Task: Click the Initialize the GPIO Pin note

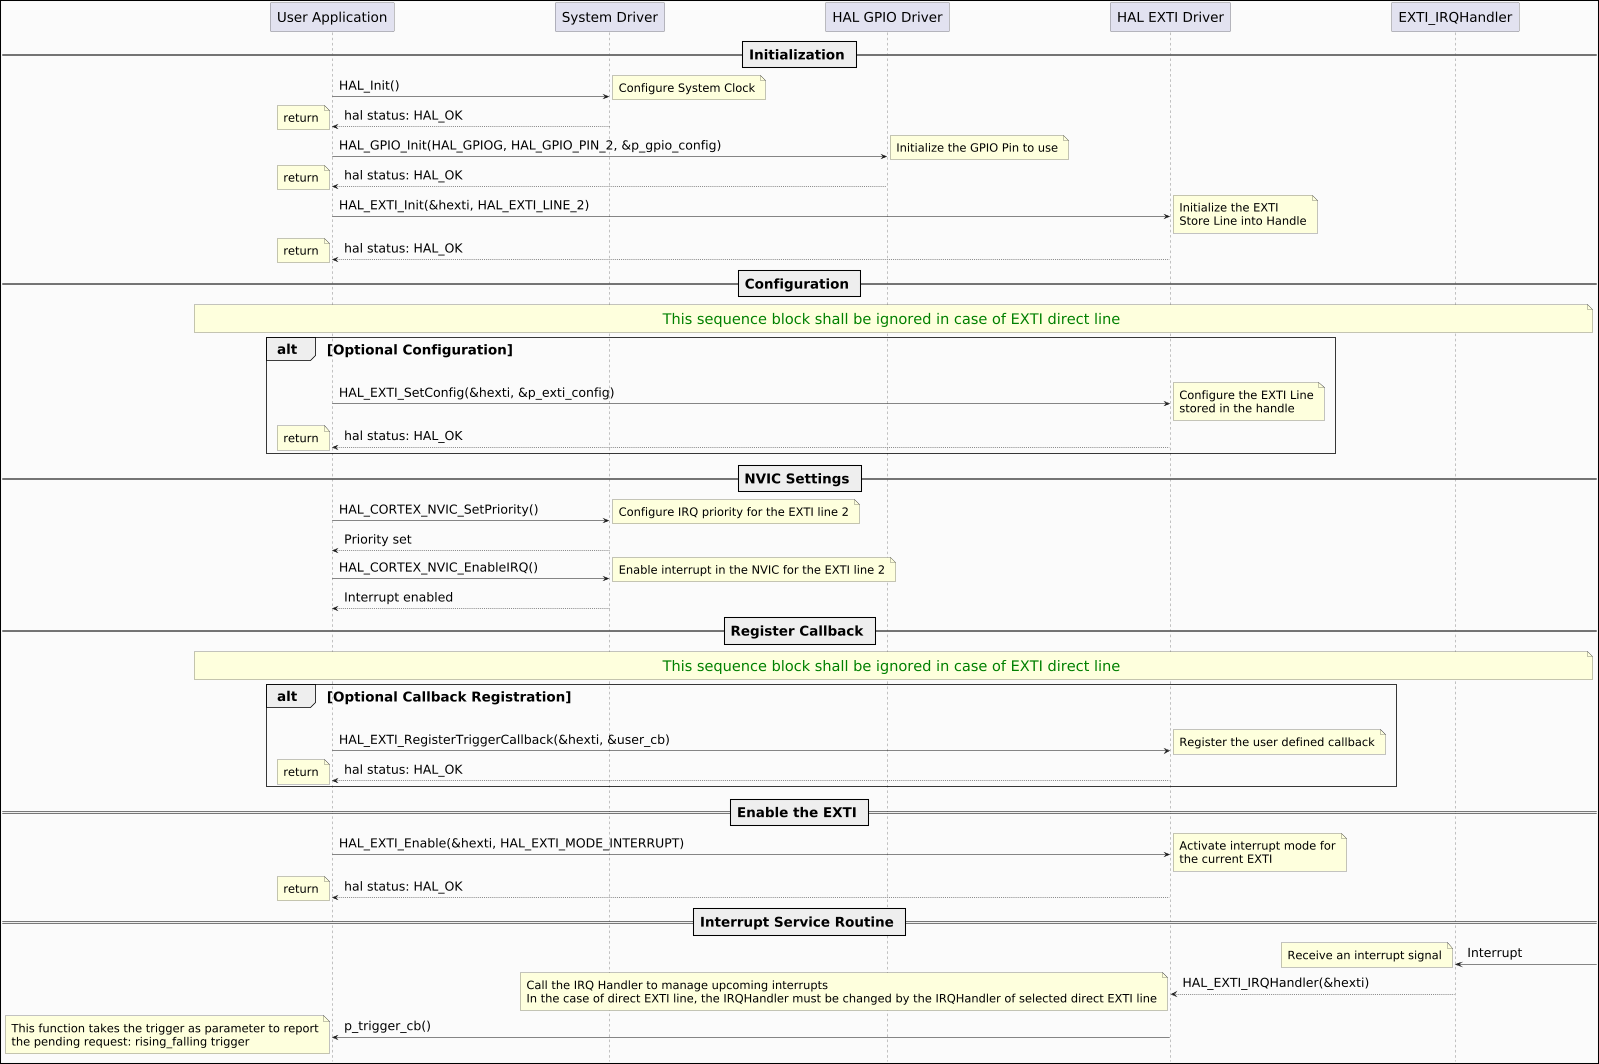Action: point(978,148)
